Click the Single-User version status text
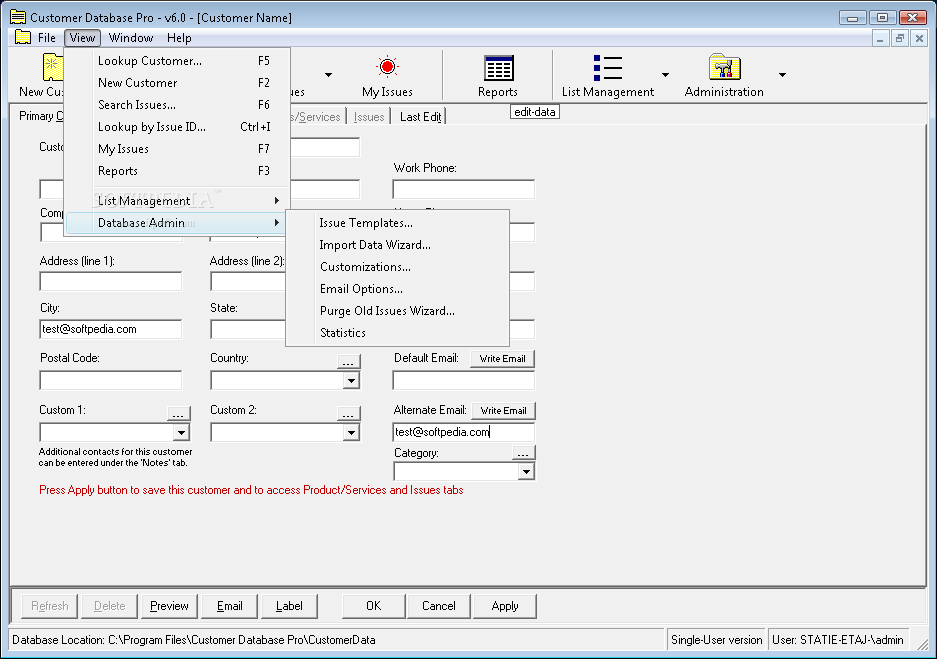This screenshot has width=937, height=659. point(716,640)
